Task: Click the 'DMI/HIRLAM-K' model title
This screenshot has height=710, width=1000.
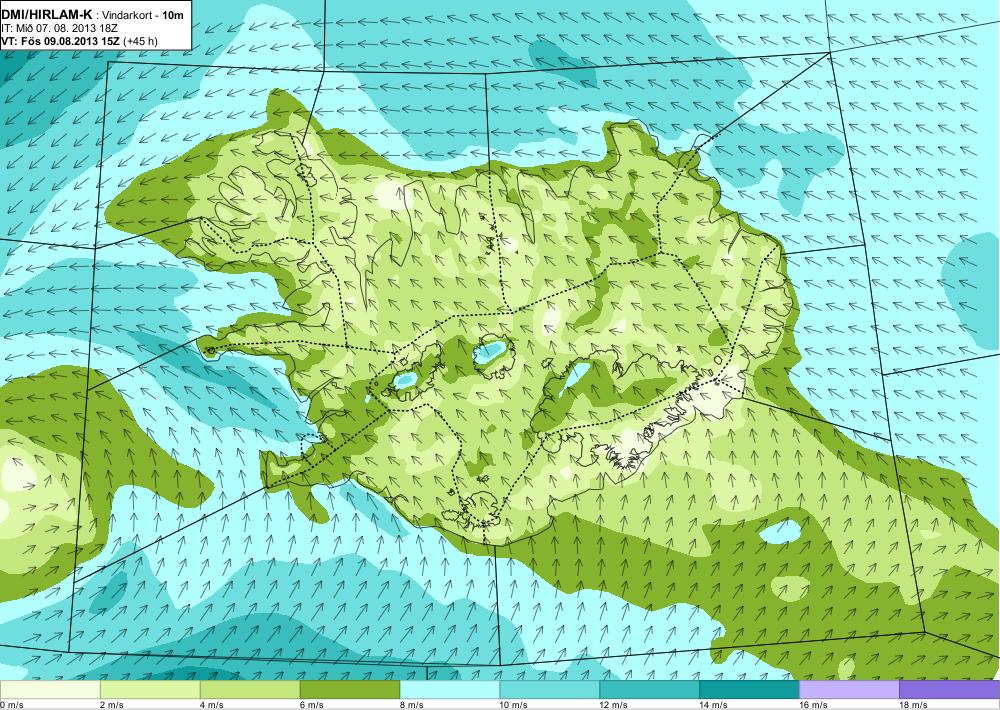Action: pos(47,14)
